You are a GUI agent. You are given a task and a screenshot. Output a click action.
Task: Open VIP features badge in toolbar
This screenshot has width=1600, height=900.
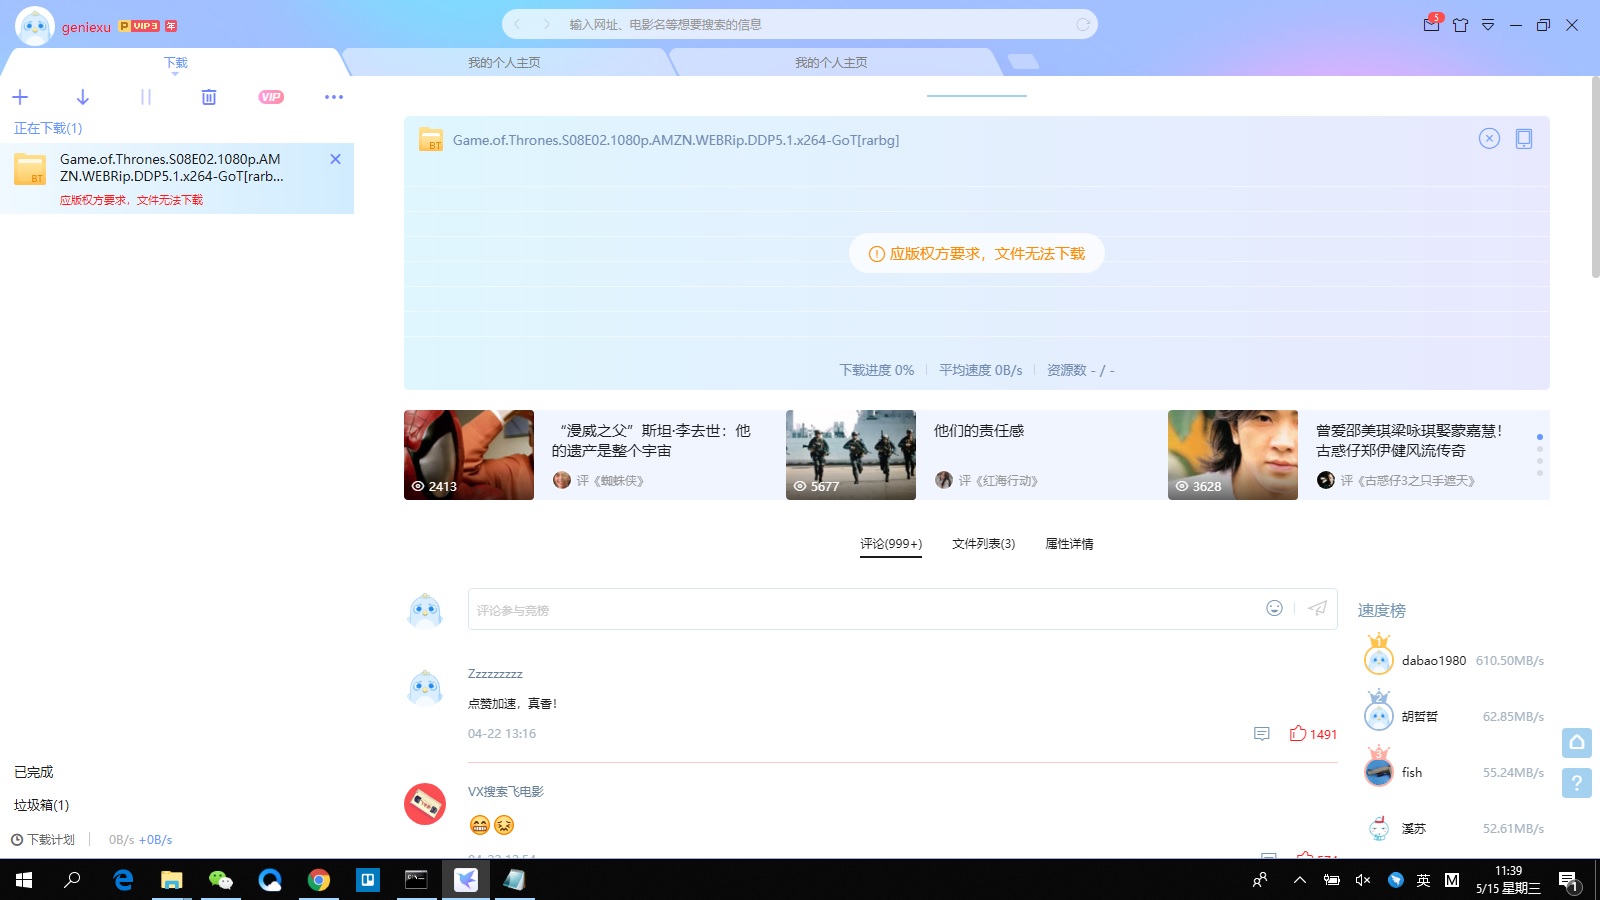point(271,97)
